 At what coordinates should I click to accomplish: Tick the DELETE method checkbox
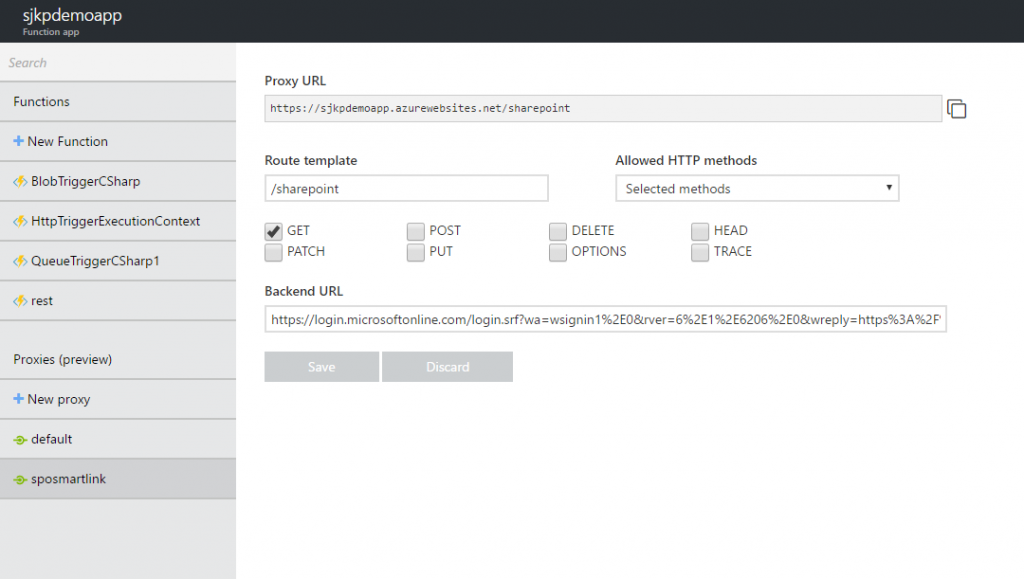557,231
